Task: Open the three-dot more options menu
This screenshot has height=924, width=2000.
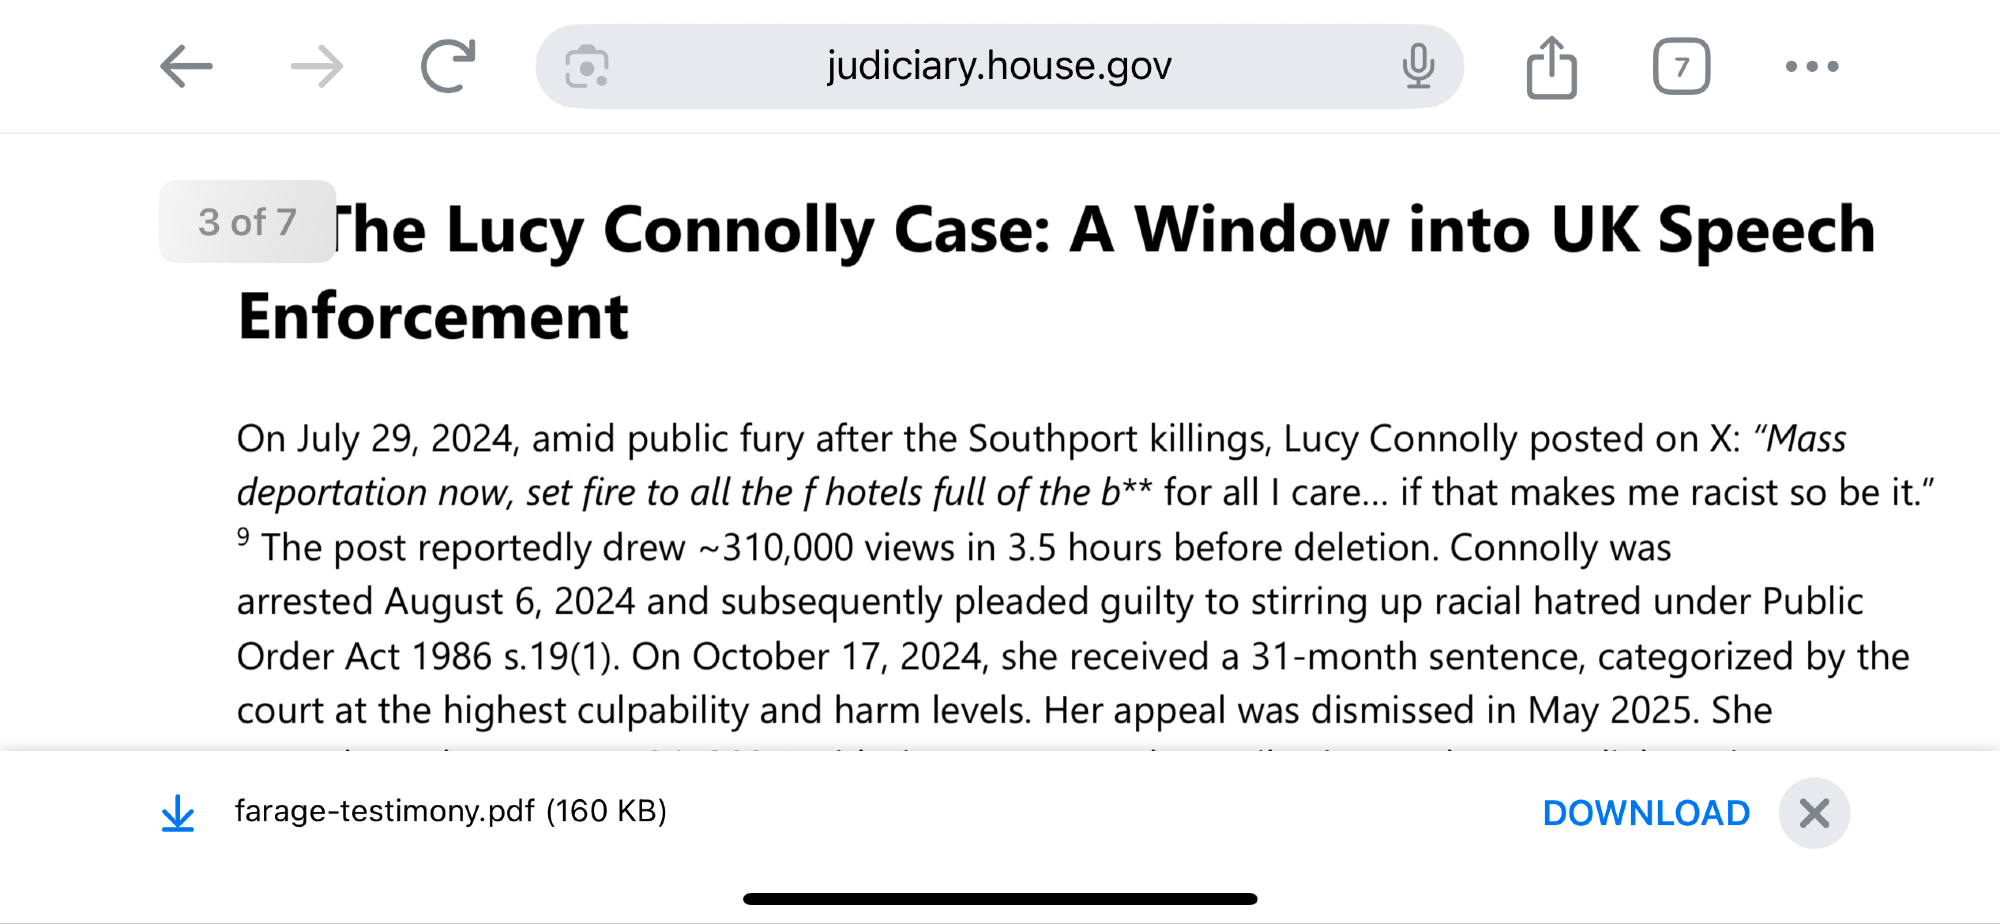Action: (1811, 67)
